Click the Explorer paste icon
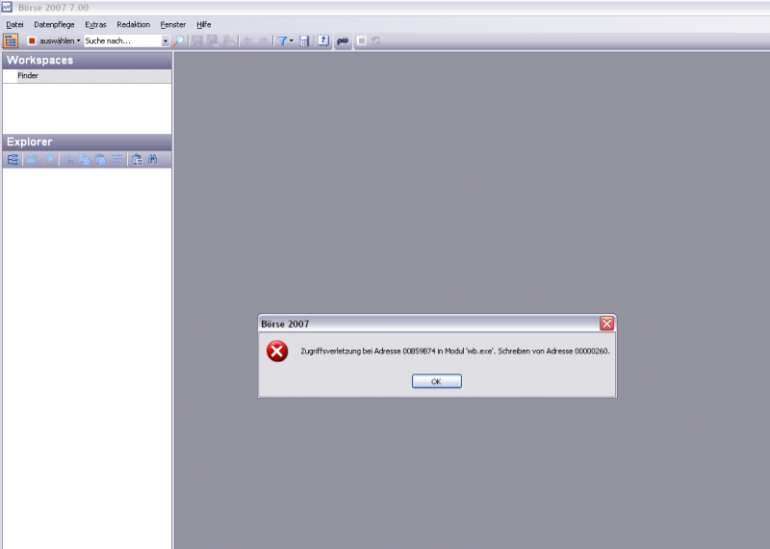This screenshot has height=549, width=770. [x=100, y=160]
